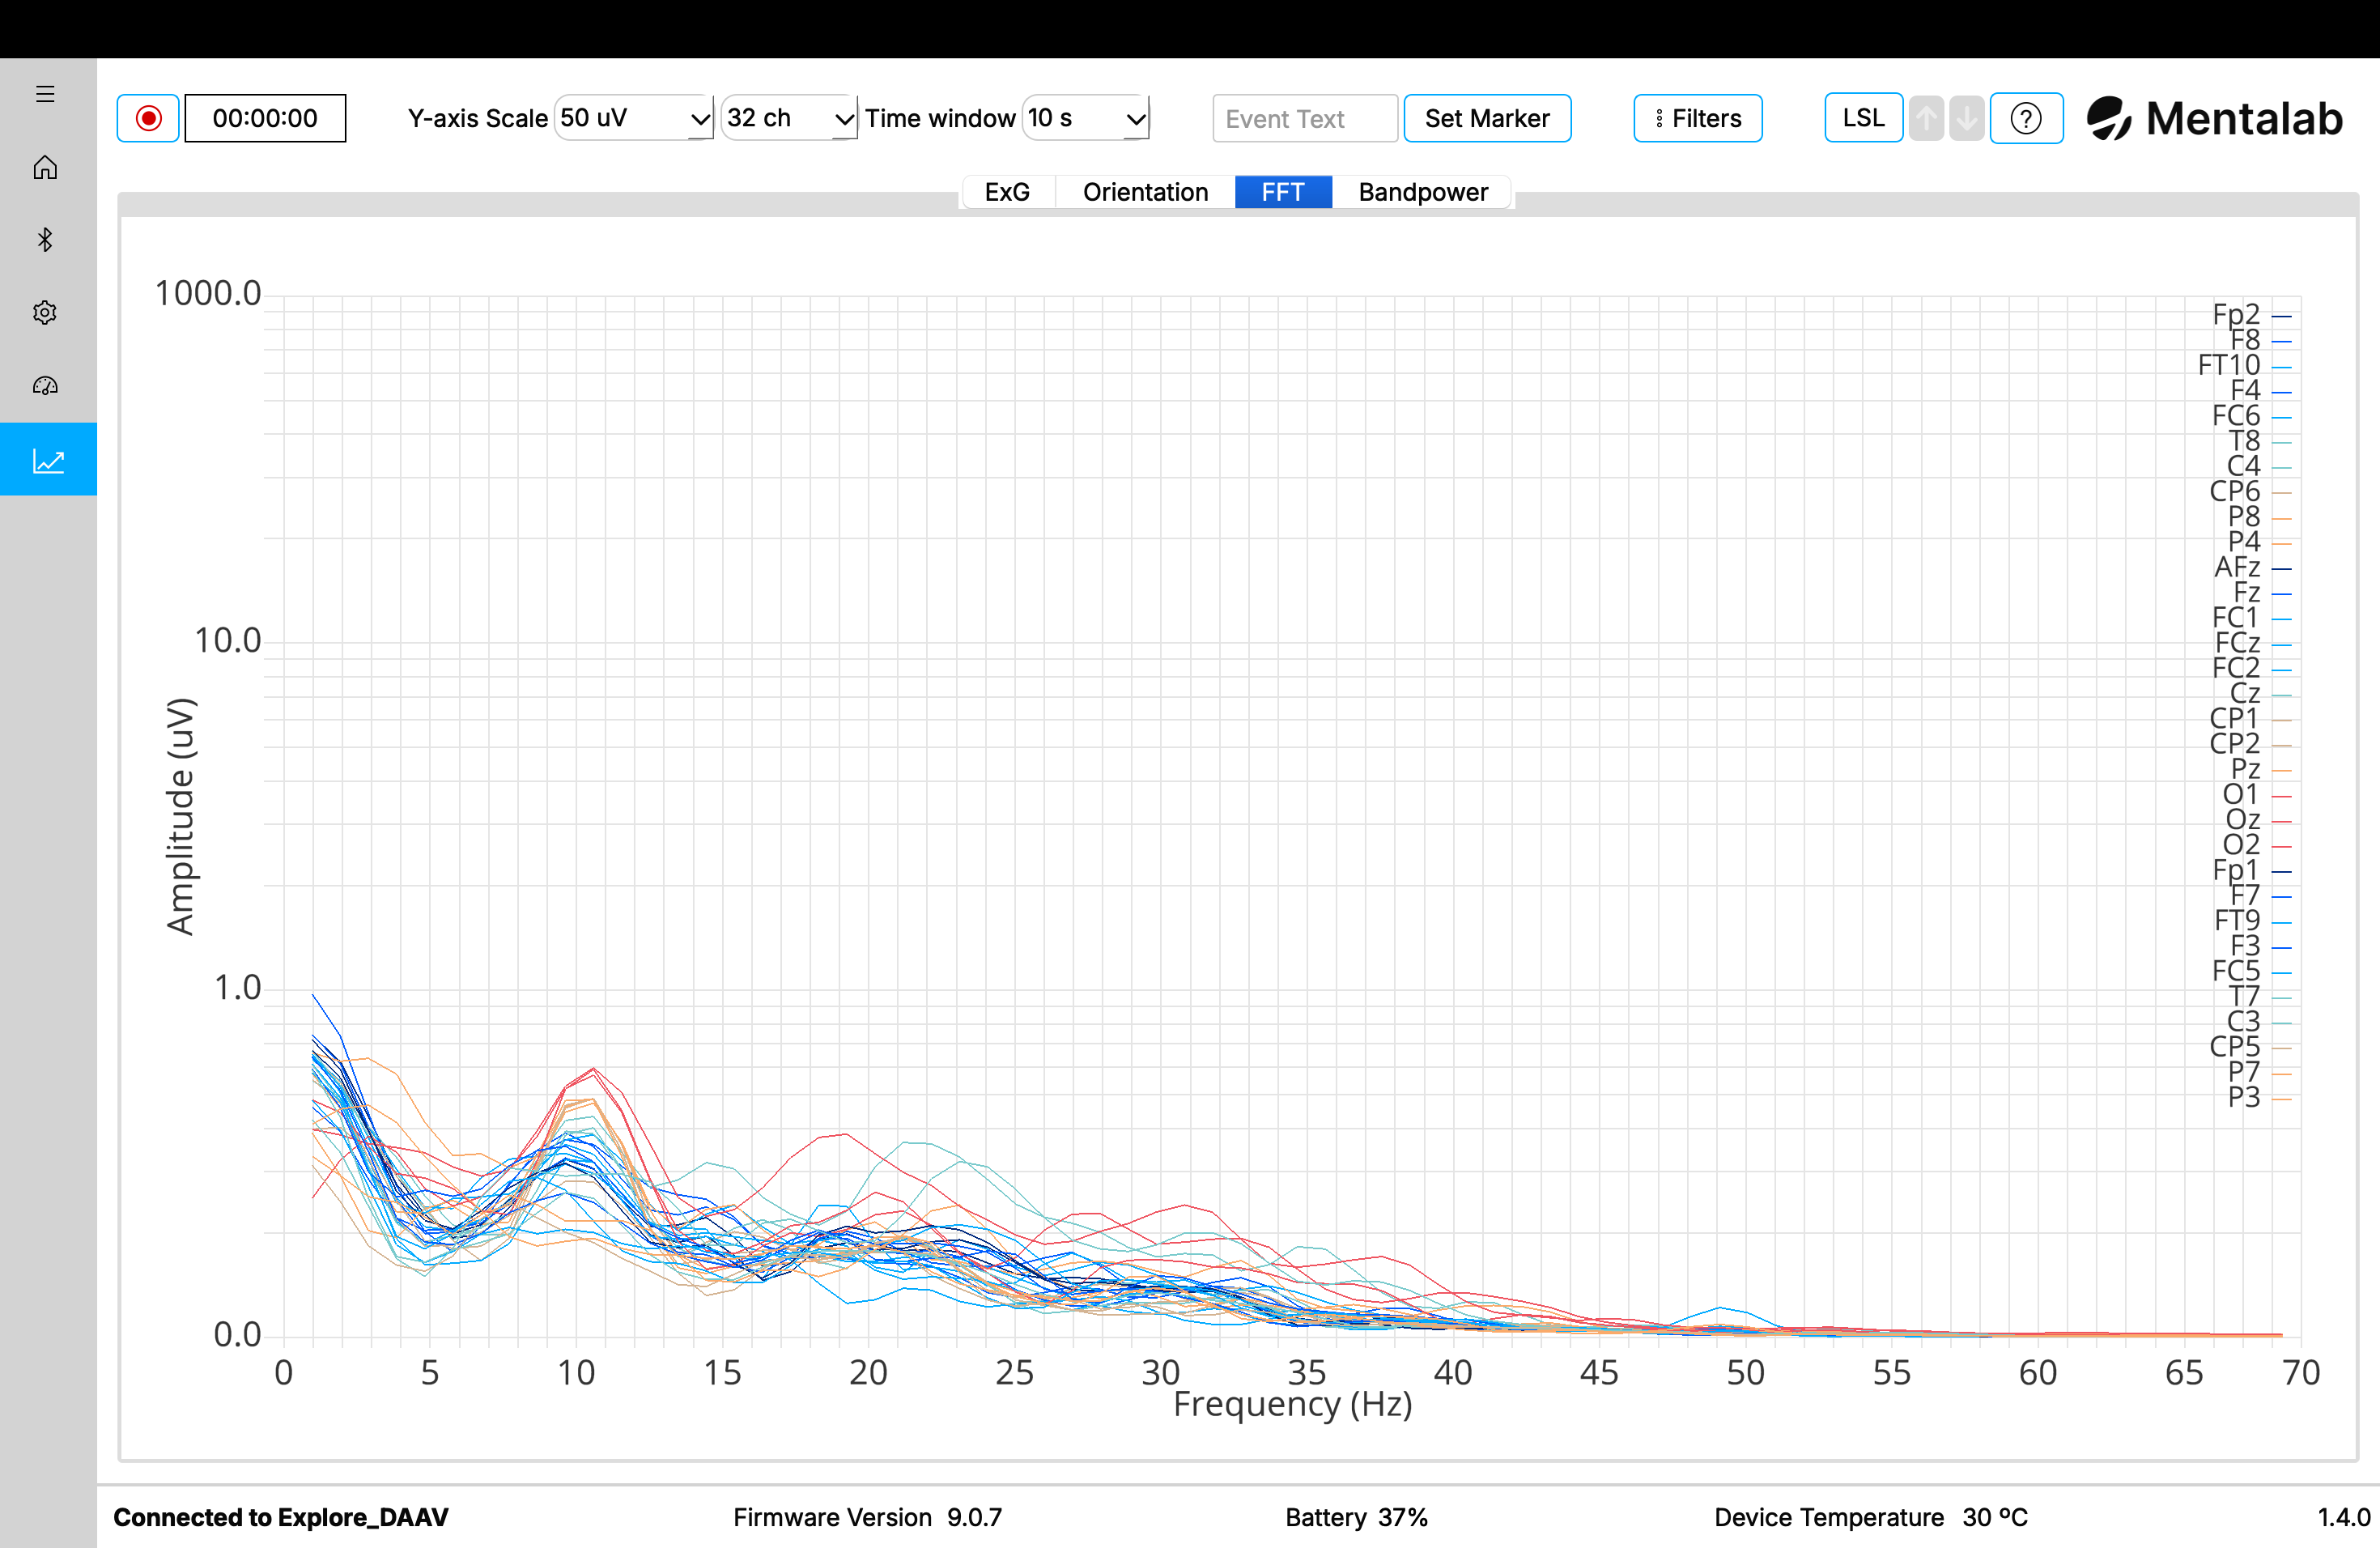Click the 00:00:00 recording timer
The width and height of the screenshot is (2380, 1548).
click(265, 118)
